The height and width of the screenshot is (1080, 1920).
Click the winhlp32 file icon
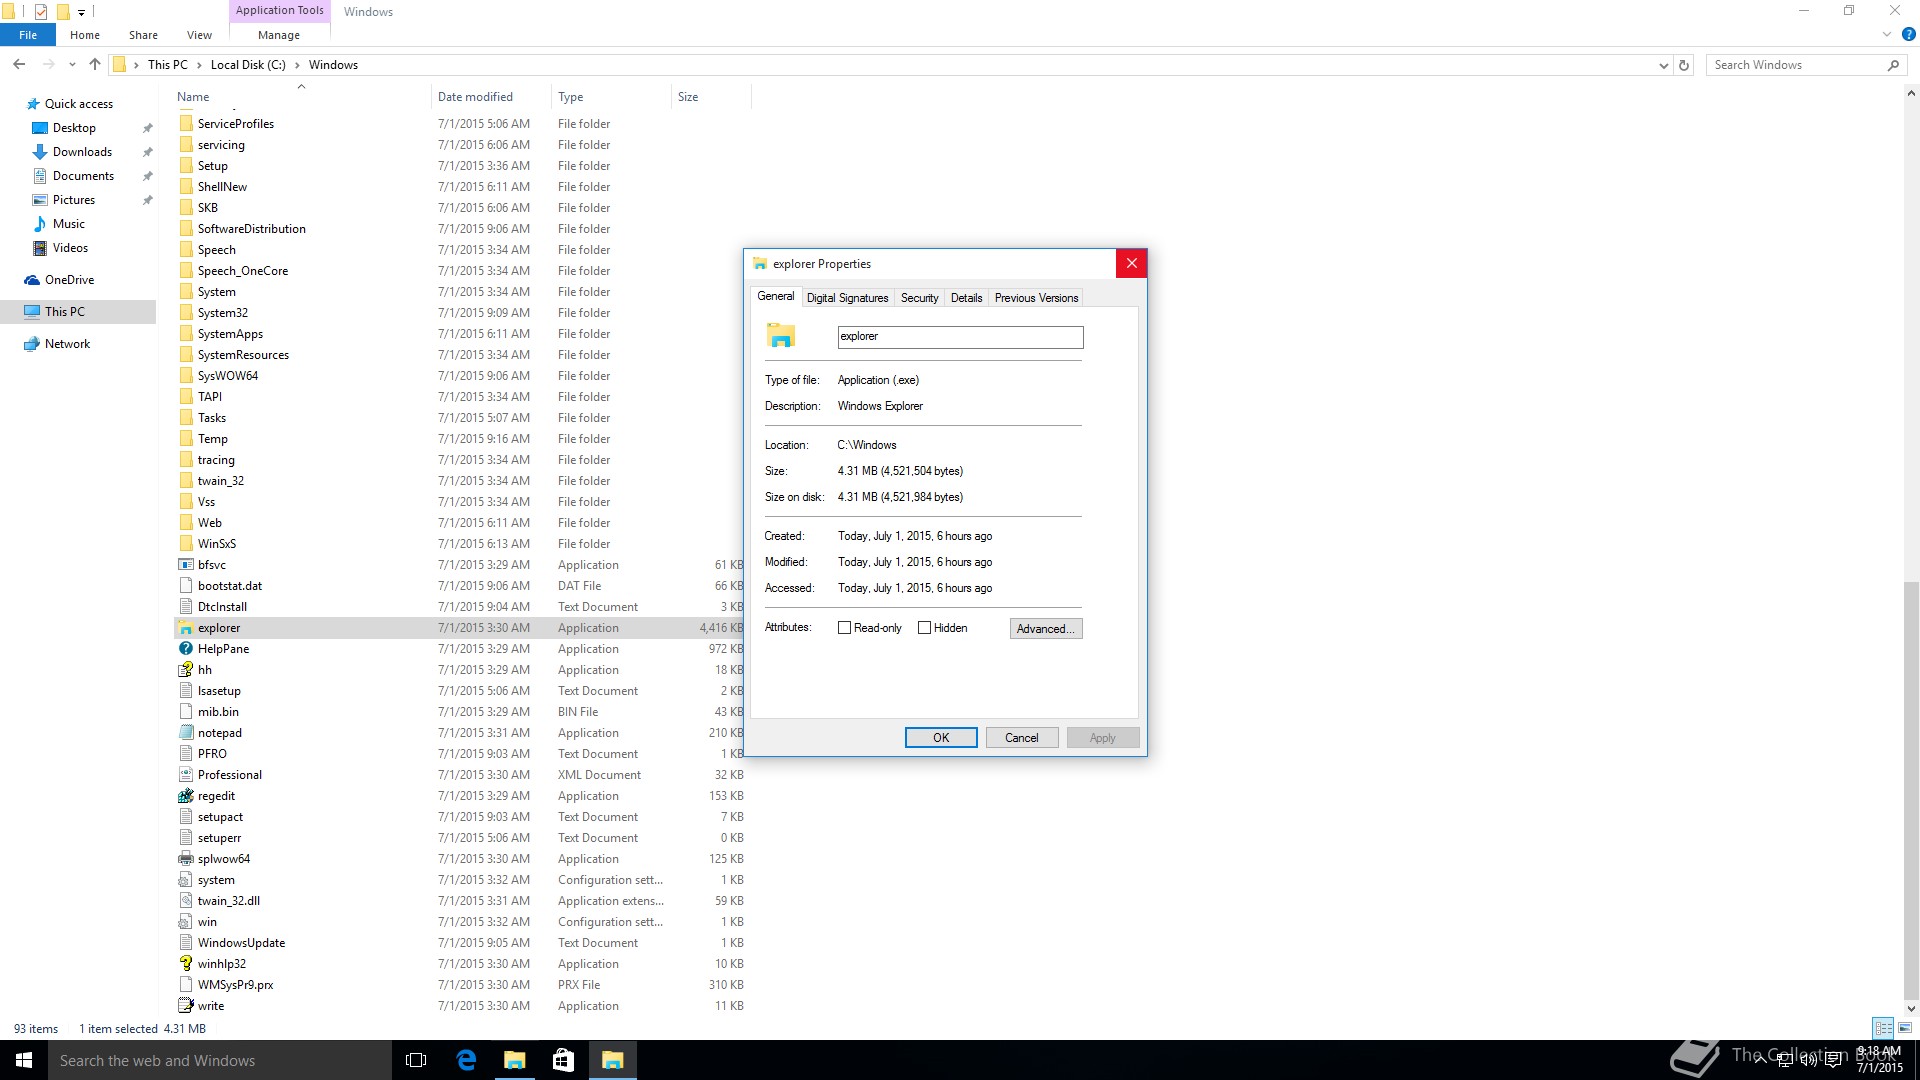pos(185,964)
